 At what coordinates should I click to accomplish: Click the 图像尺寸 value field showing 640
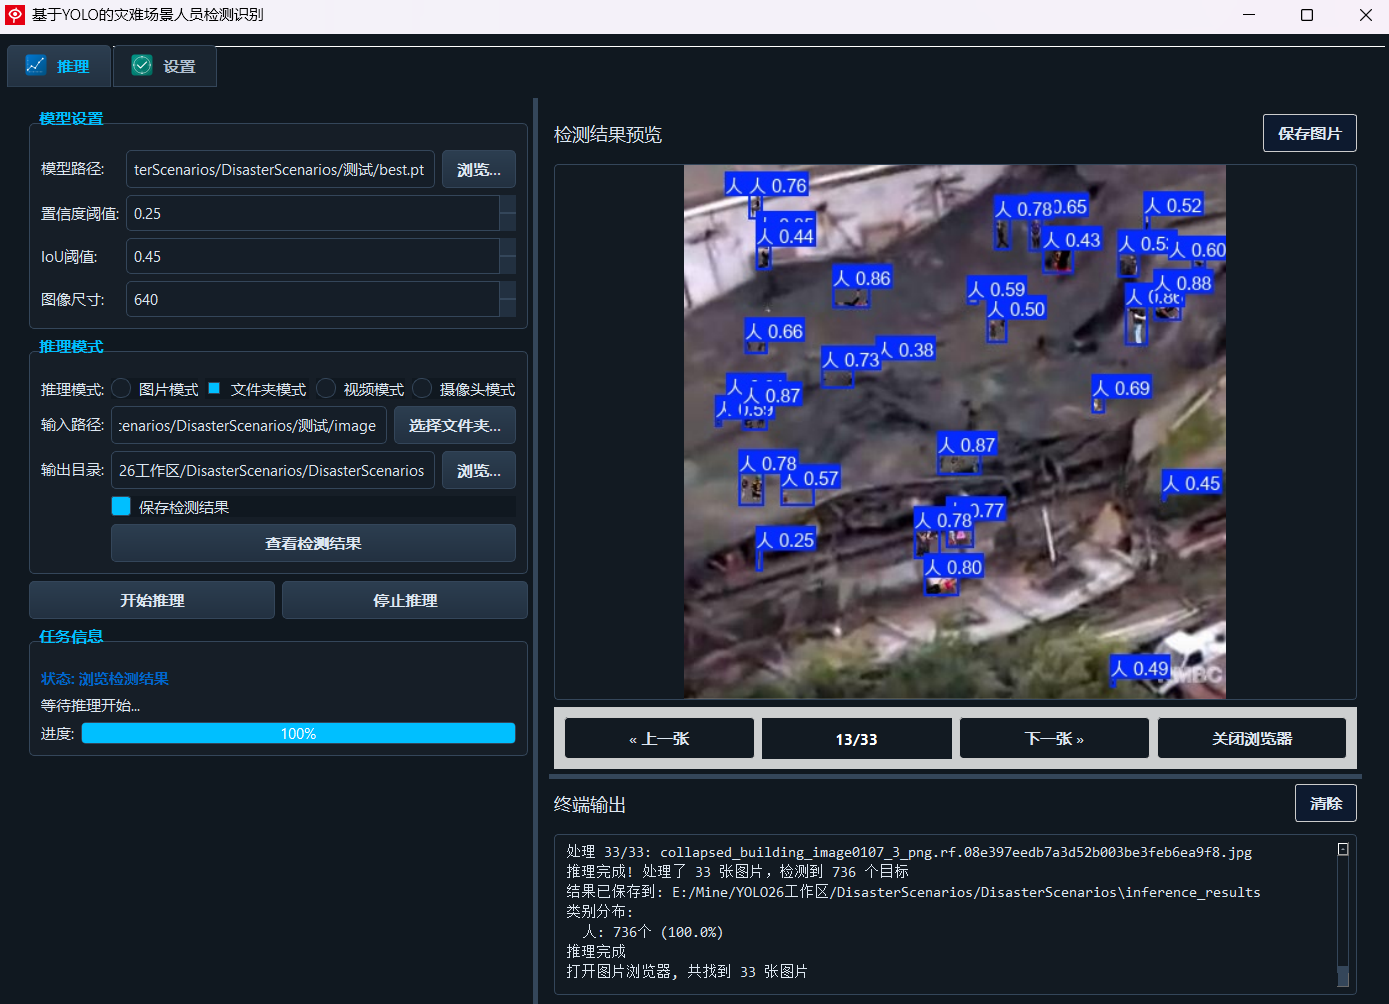(x=312, y=299)
